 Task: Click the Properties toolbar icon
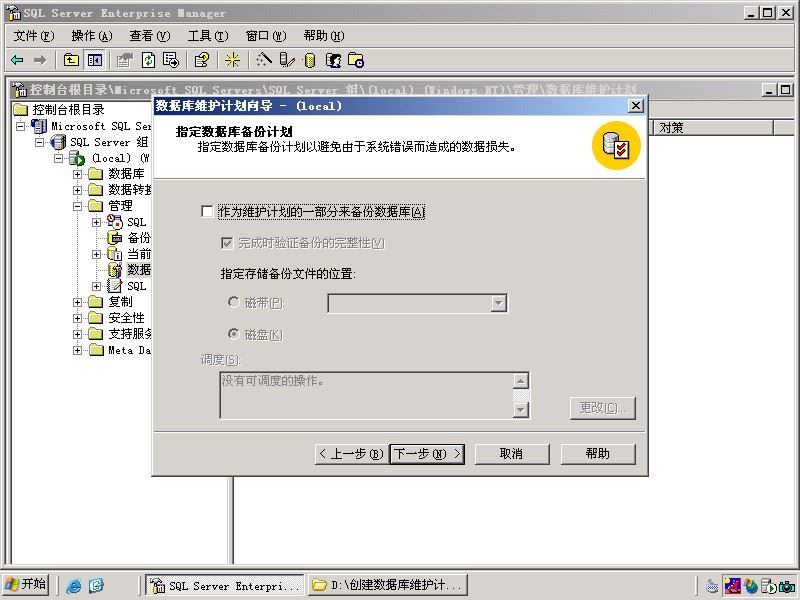pyautogui.click(x=124, y=60)
